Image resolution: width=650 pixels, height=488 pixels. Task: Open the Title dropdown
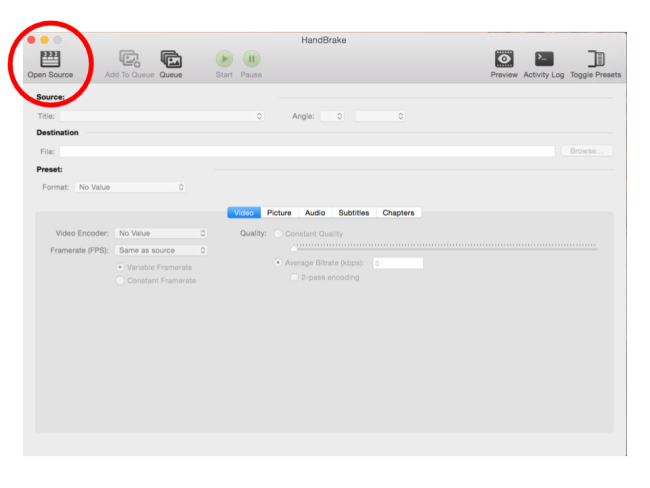162,116
